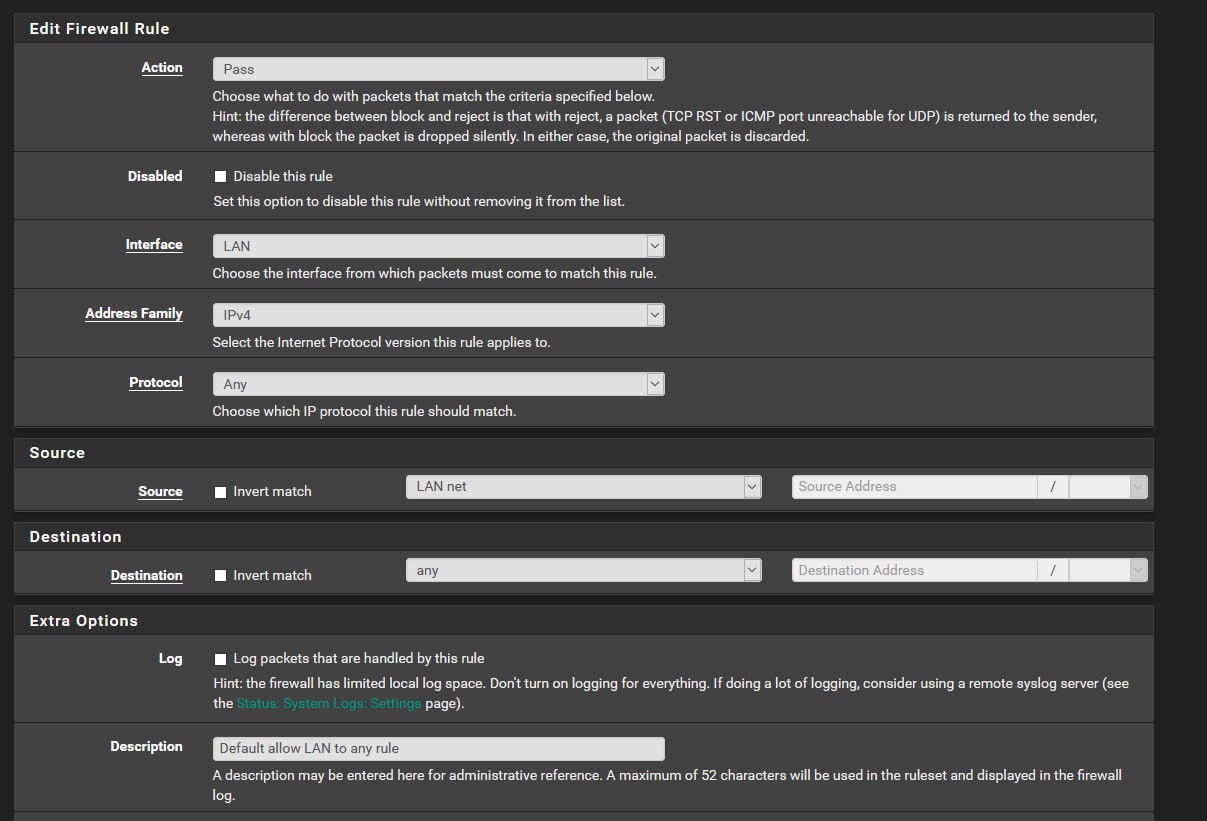Click the underlined Action label
Viewport: 1207px width, 821px height.
(162, 68)
